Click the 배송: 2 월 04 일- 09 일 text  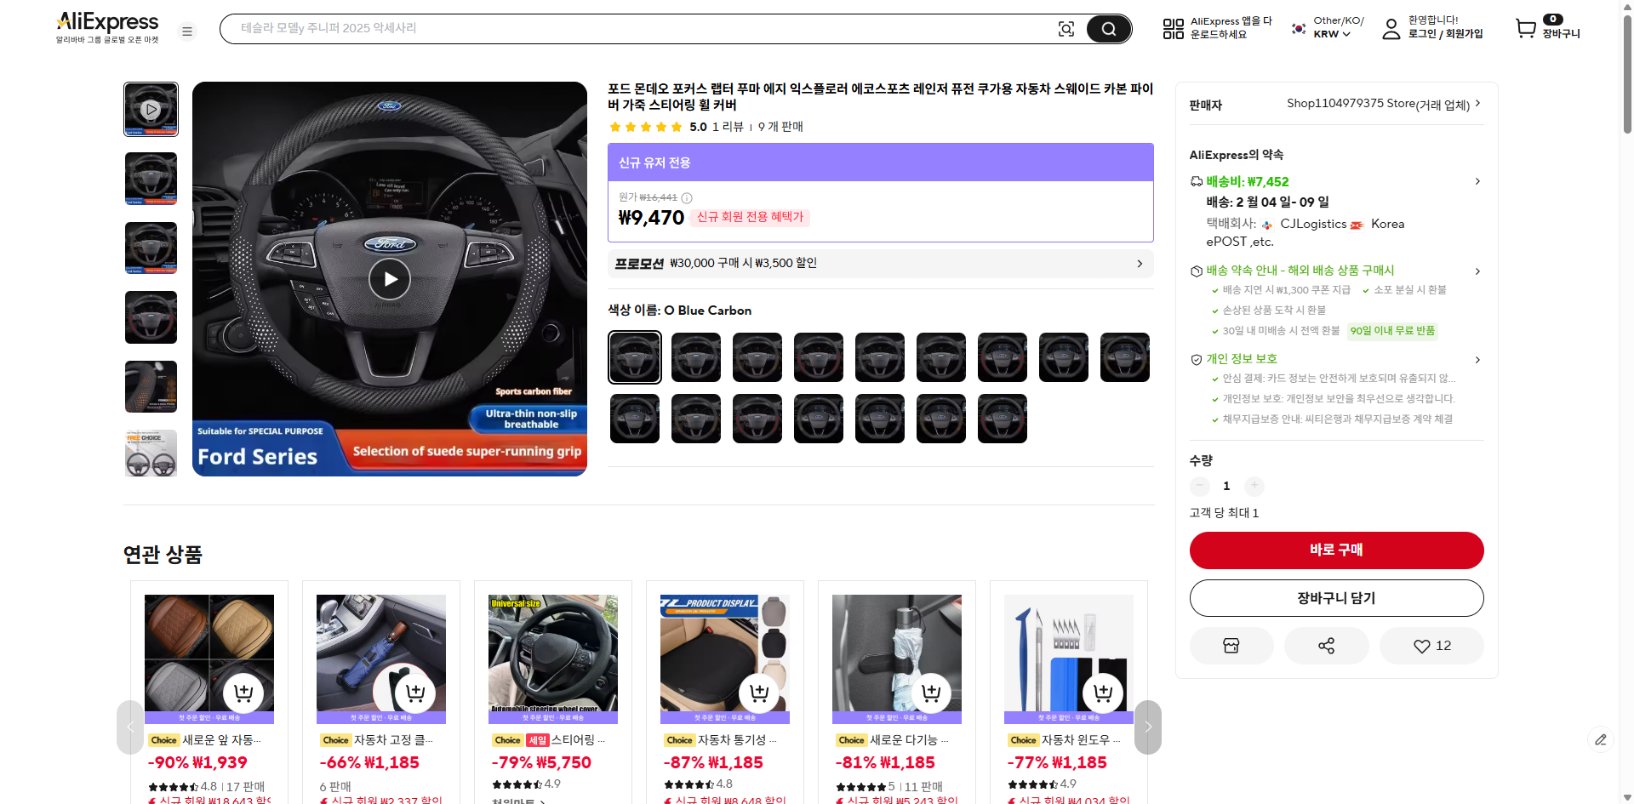click(x=1268, y=202)
